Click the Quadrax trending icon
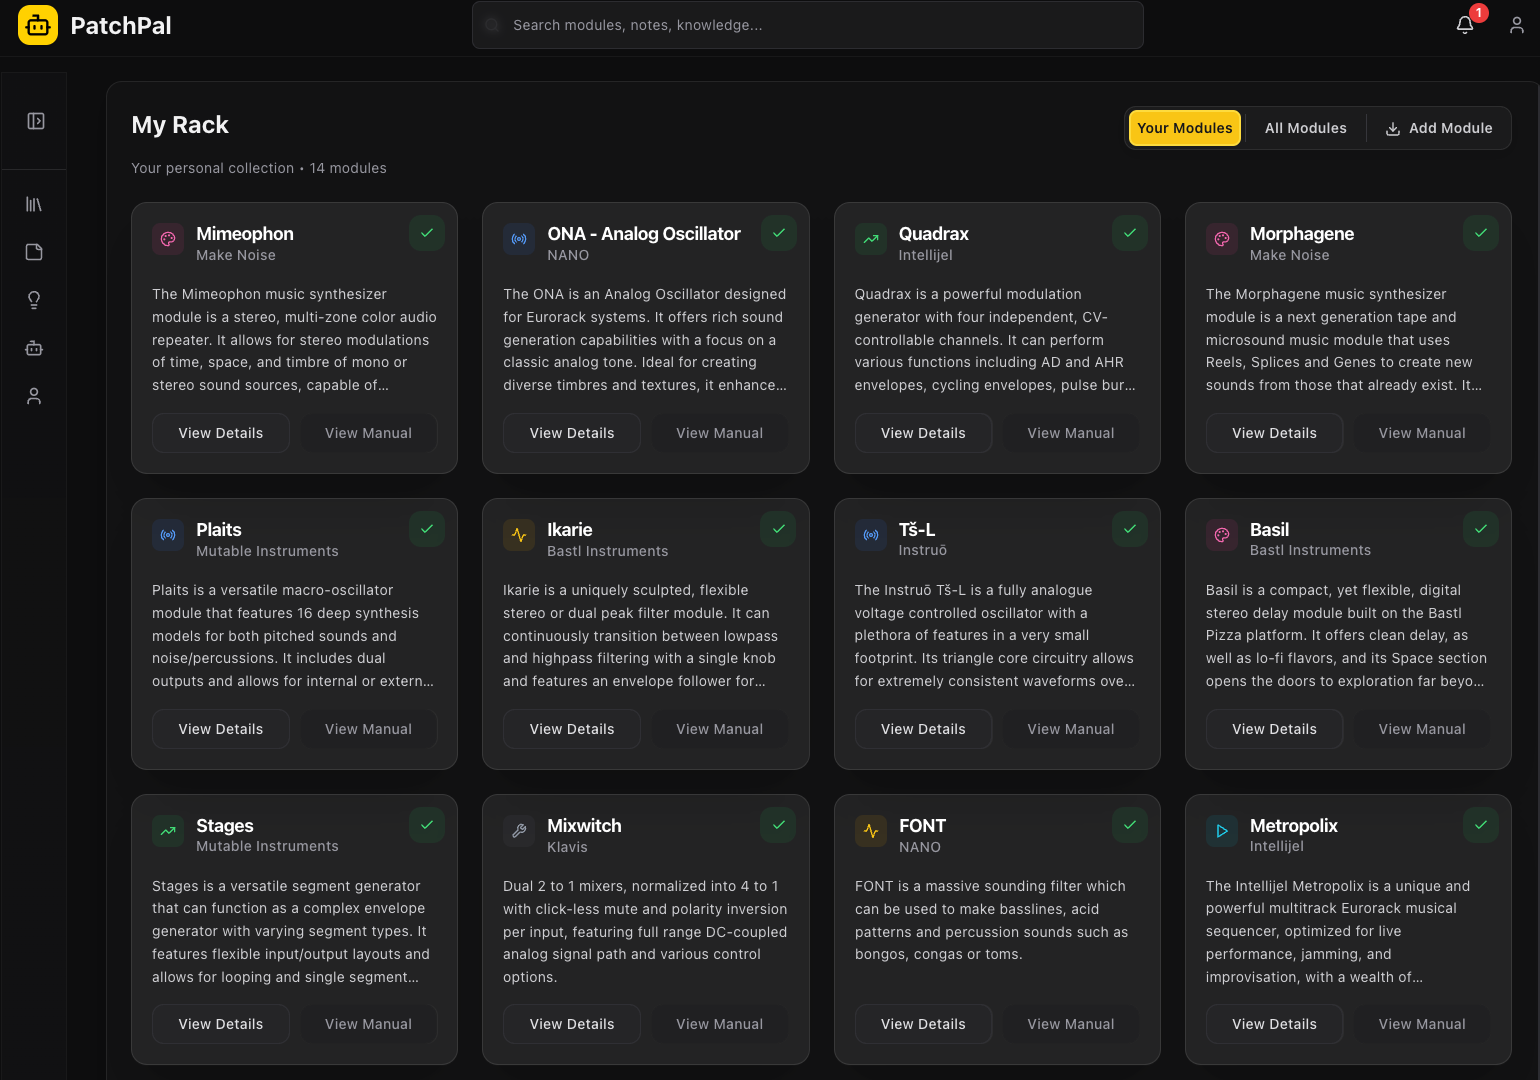The height and width of the screenshot is (1080, 1540). pyautogui.click(x=871, y=239)
